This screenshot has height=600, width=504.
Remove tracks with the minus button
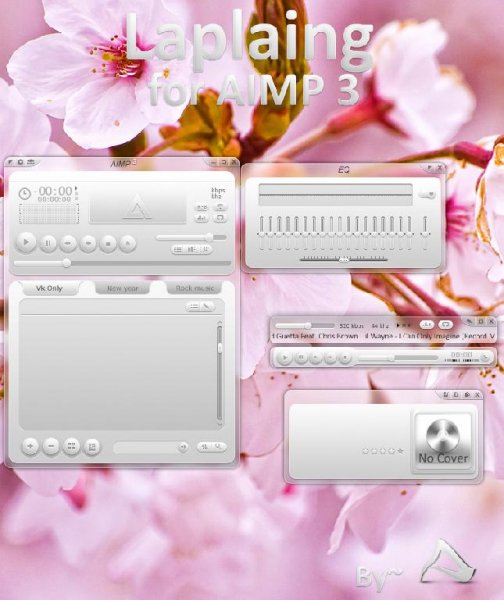(51, 446)
